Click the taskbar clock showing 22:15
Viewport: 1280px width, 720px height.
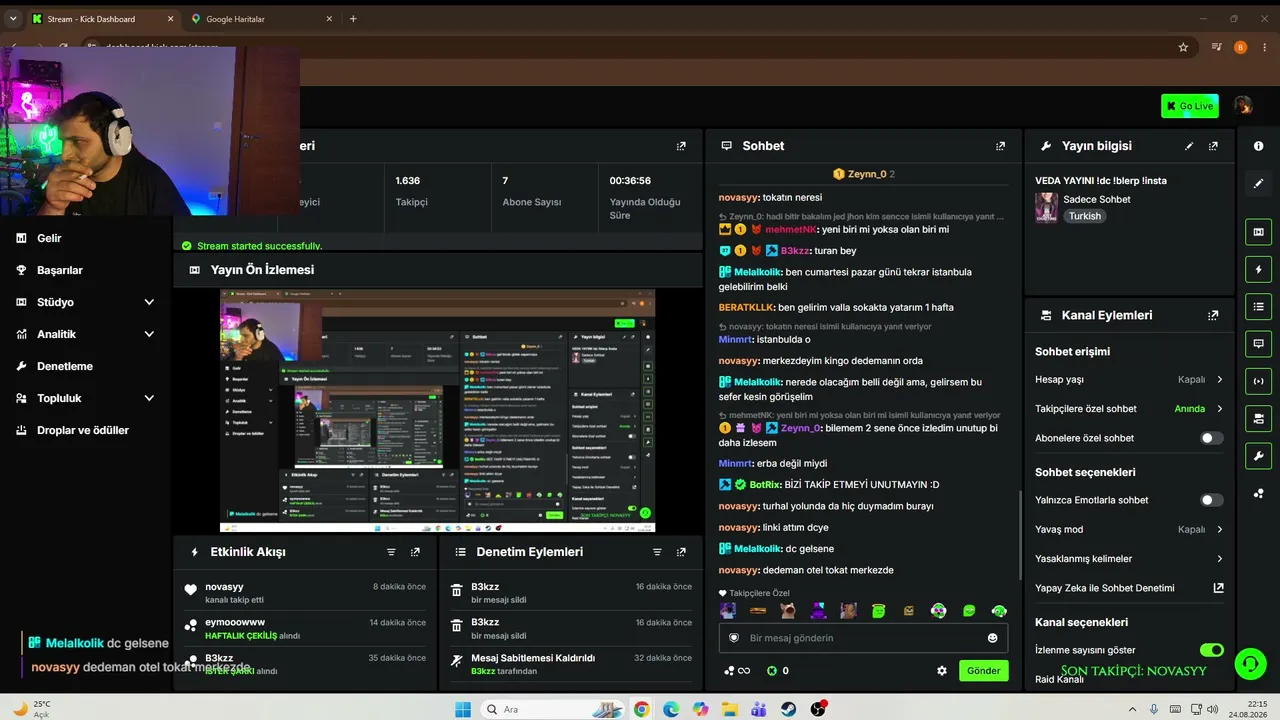(x=1249, y=709)
